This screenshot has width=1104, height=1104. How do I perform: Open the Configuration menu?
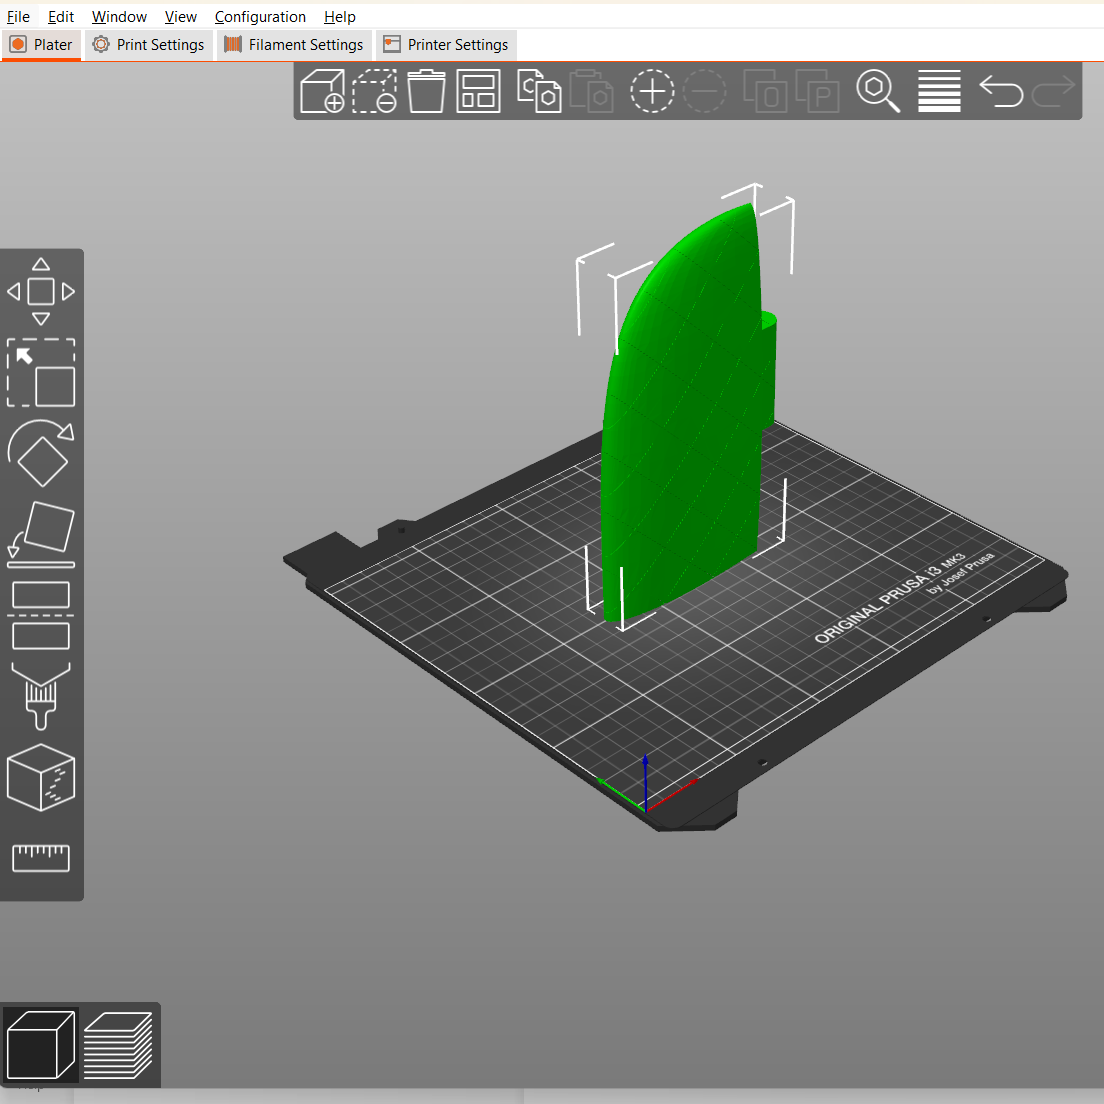pyautogui.click(x=260, y=16)
